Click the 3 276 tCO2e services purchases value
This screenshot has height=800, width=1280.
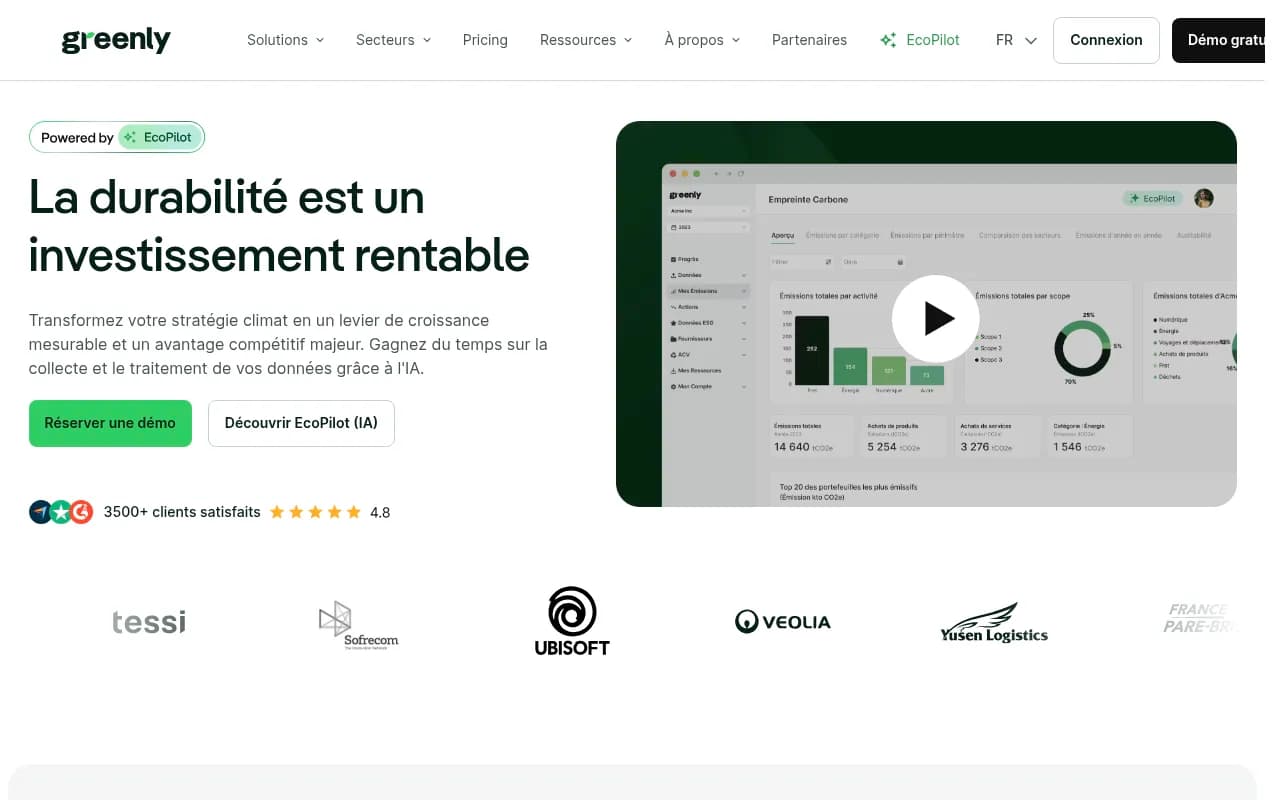(986, 447)
